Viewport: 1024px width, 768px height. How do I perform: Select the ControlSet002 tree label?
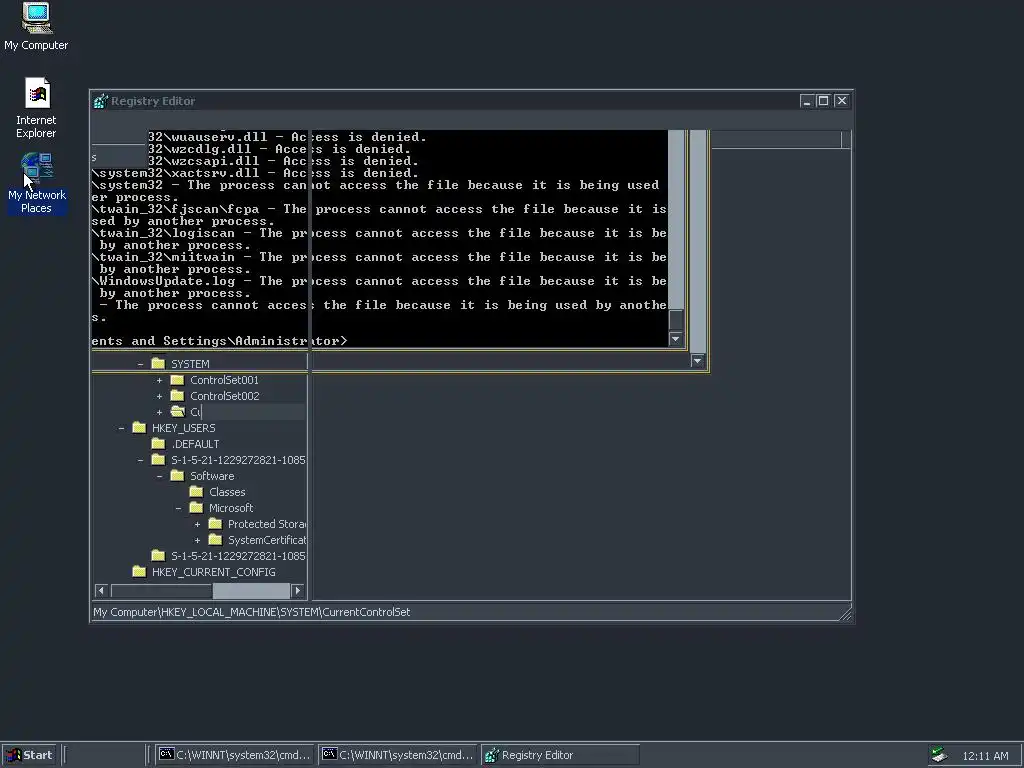click(x=225, y=396)
